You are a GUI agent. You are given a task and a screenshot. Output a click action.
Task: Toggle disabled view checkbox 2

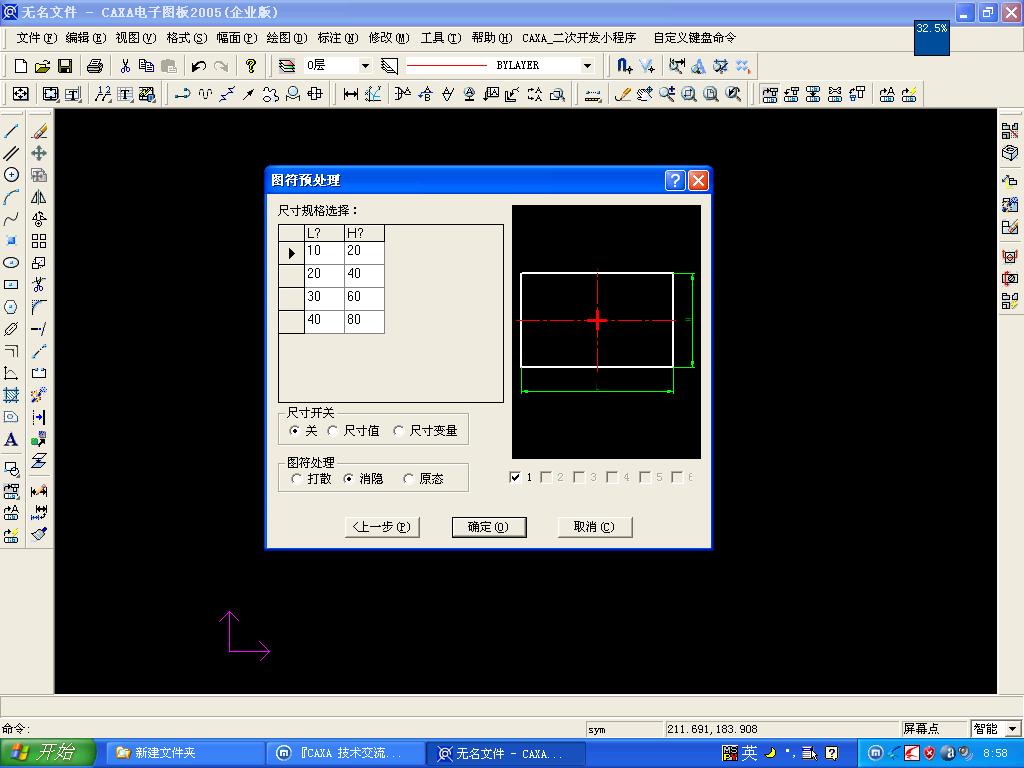coord(547,477)
